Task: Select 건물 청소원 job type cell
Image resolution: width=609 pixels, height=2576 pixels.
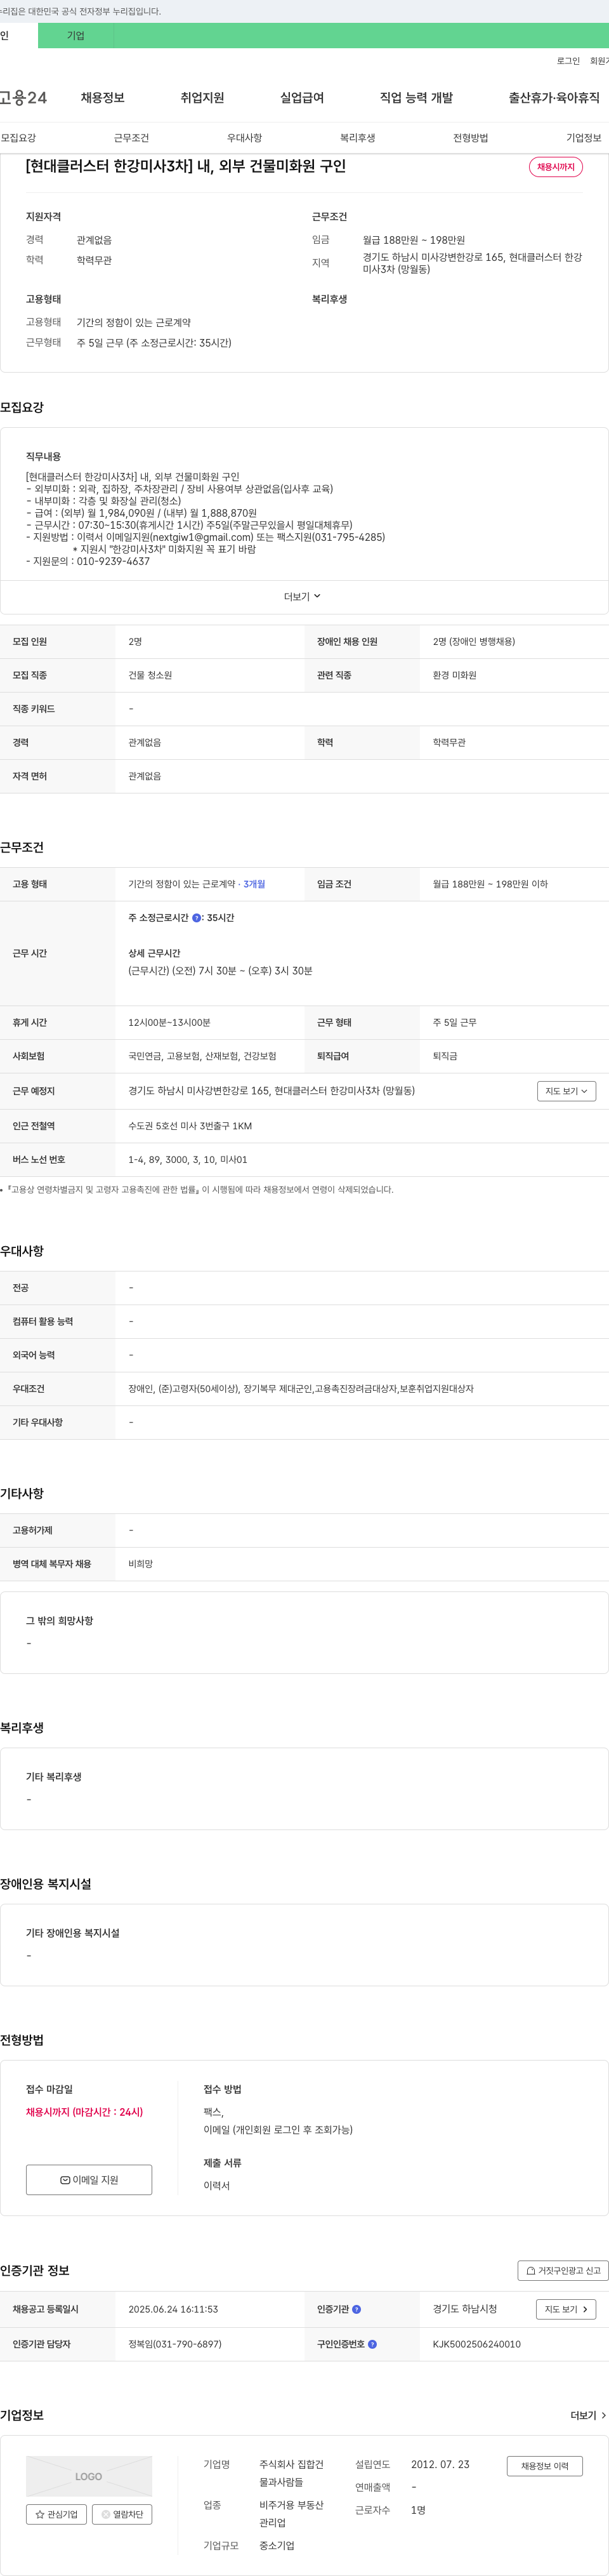Action: tap(150, 675)
